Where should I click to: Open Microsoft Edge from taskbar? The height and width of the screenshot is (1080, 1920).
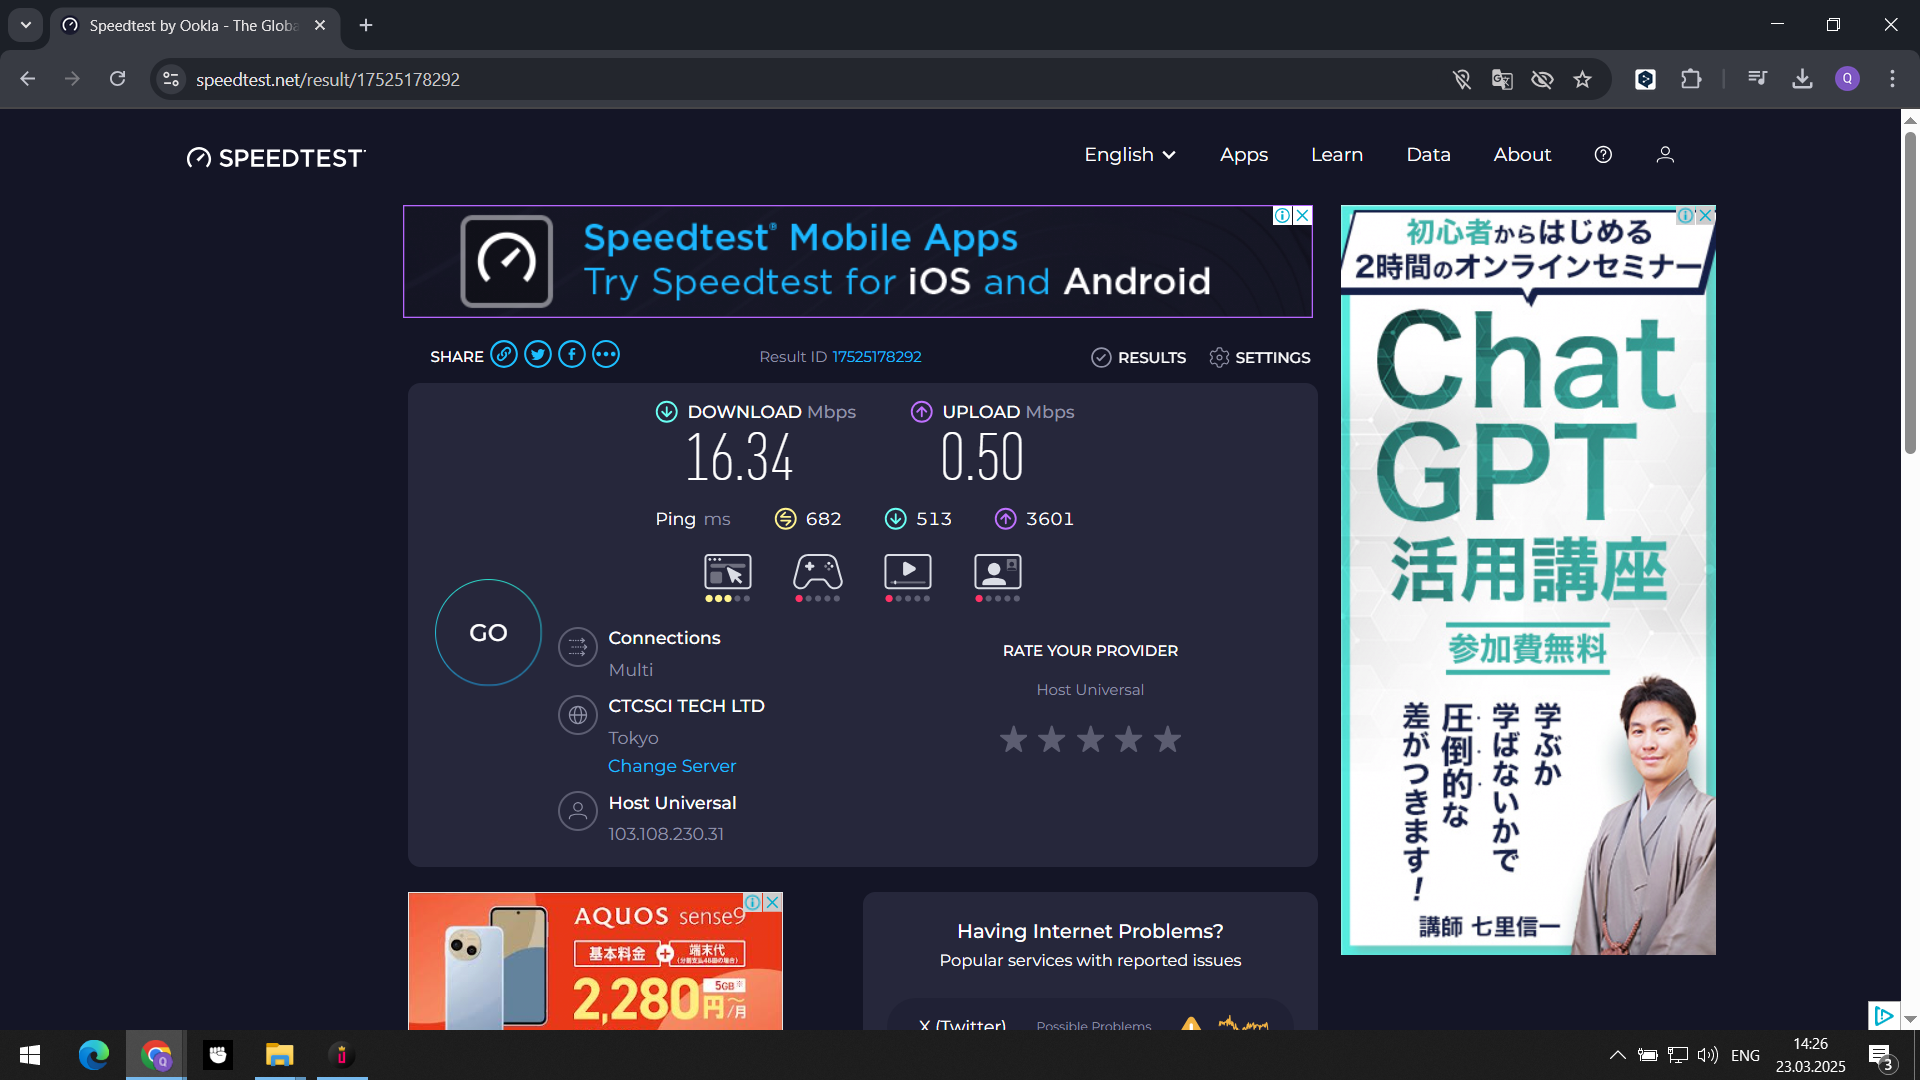94,1055
